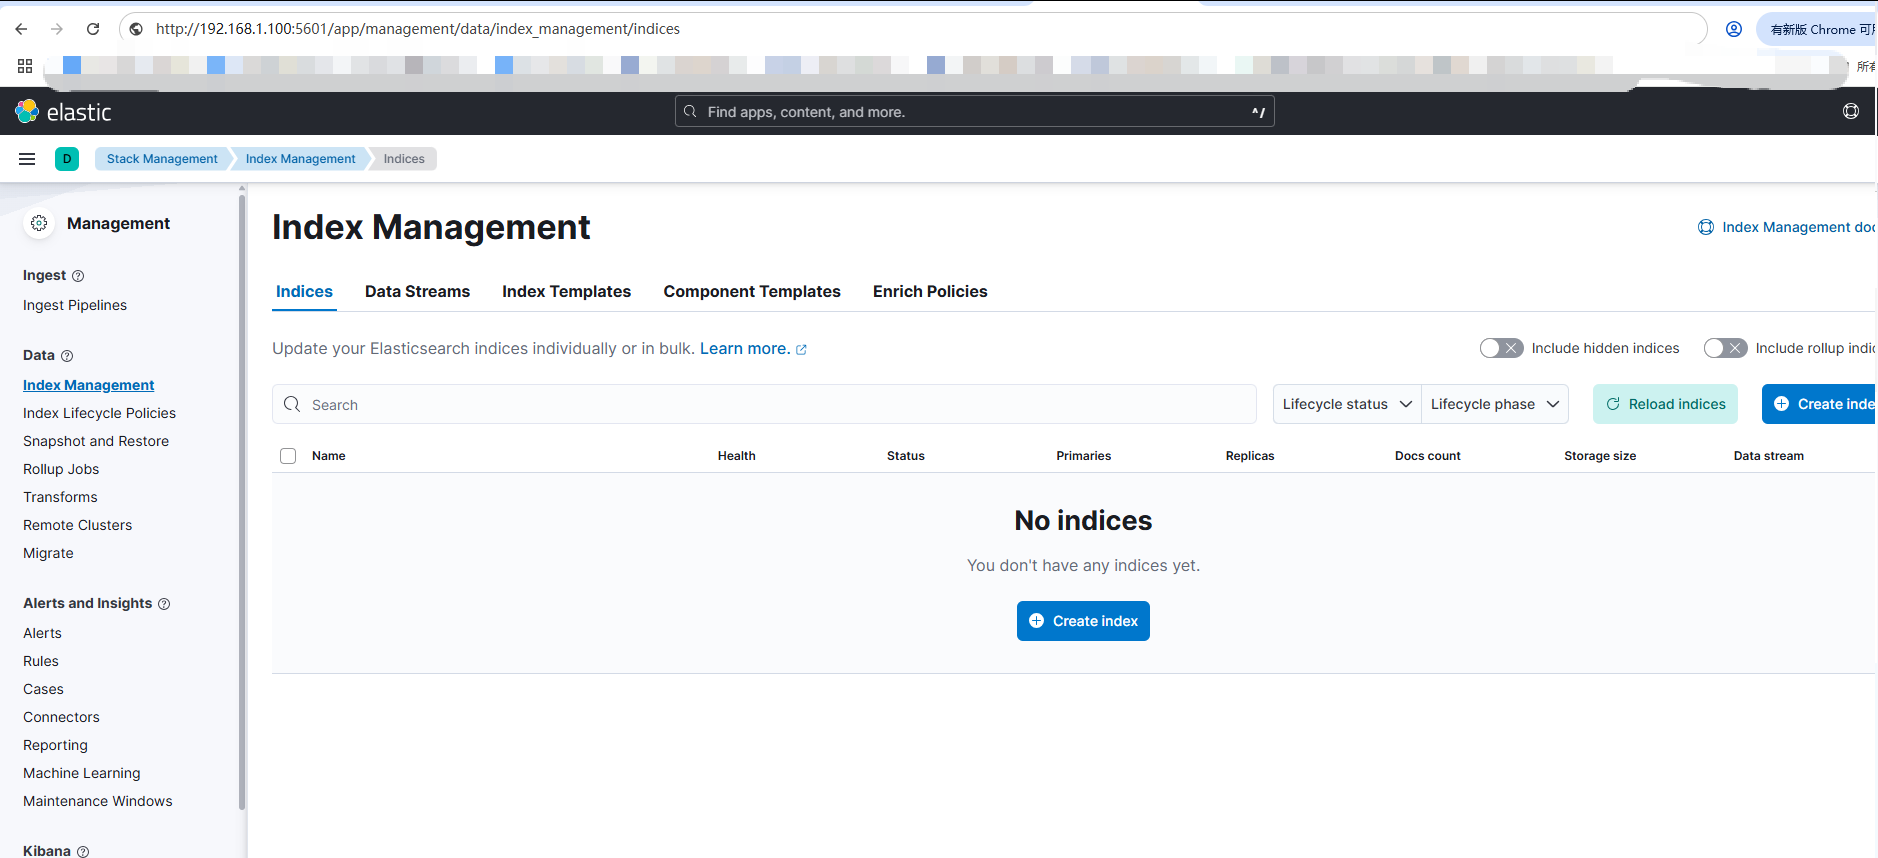Click the Management gear icon

(x=39, y=223)
